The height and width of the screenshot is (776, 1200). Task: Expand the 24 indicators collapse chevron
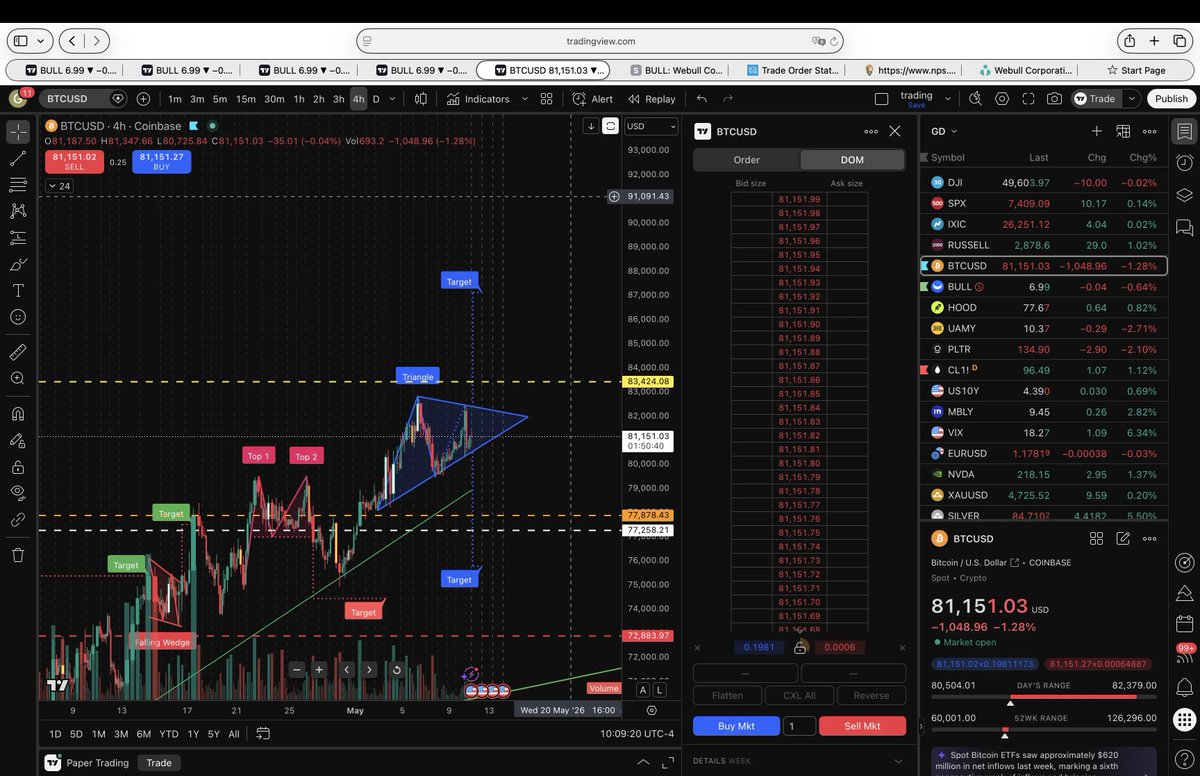(x=59, y=186)
